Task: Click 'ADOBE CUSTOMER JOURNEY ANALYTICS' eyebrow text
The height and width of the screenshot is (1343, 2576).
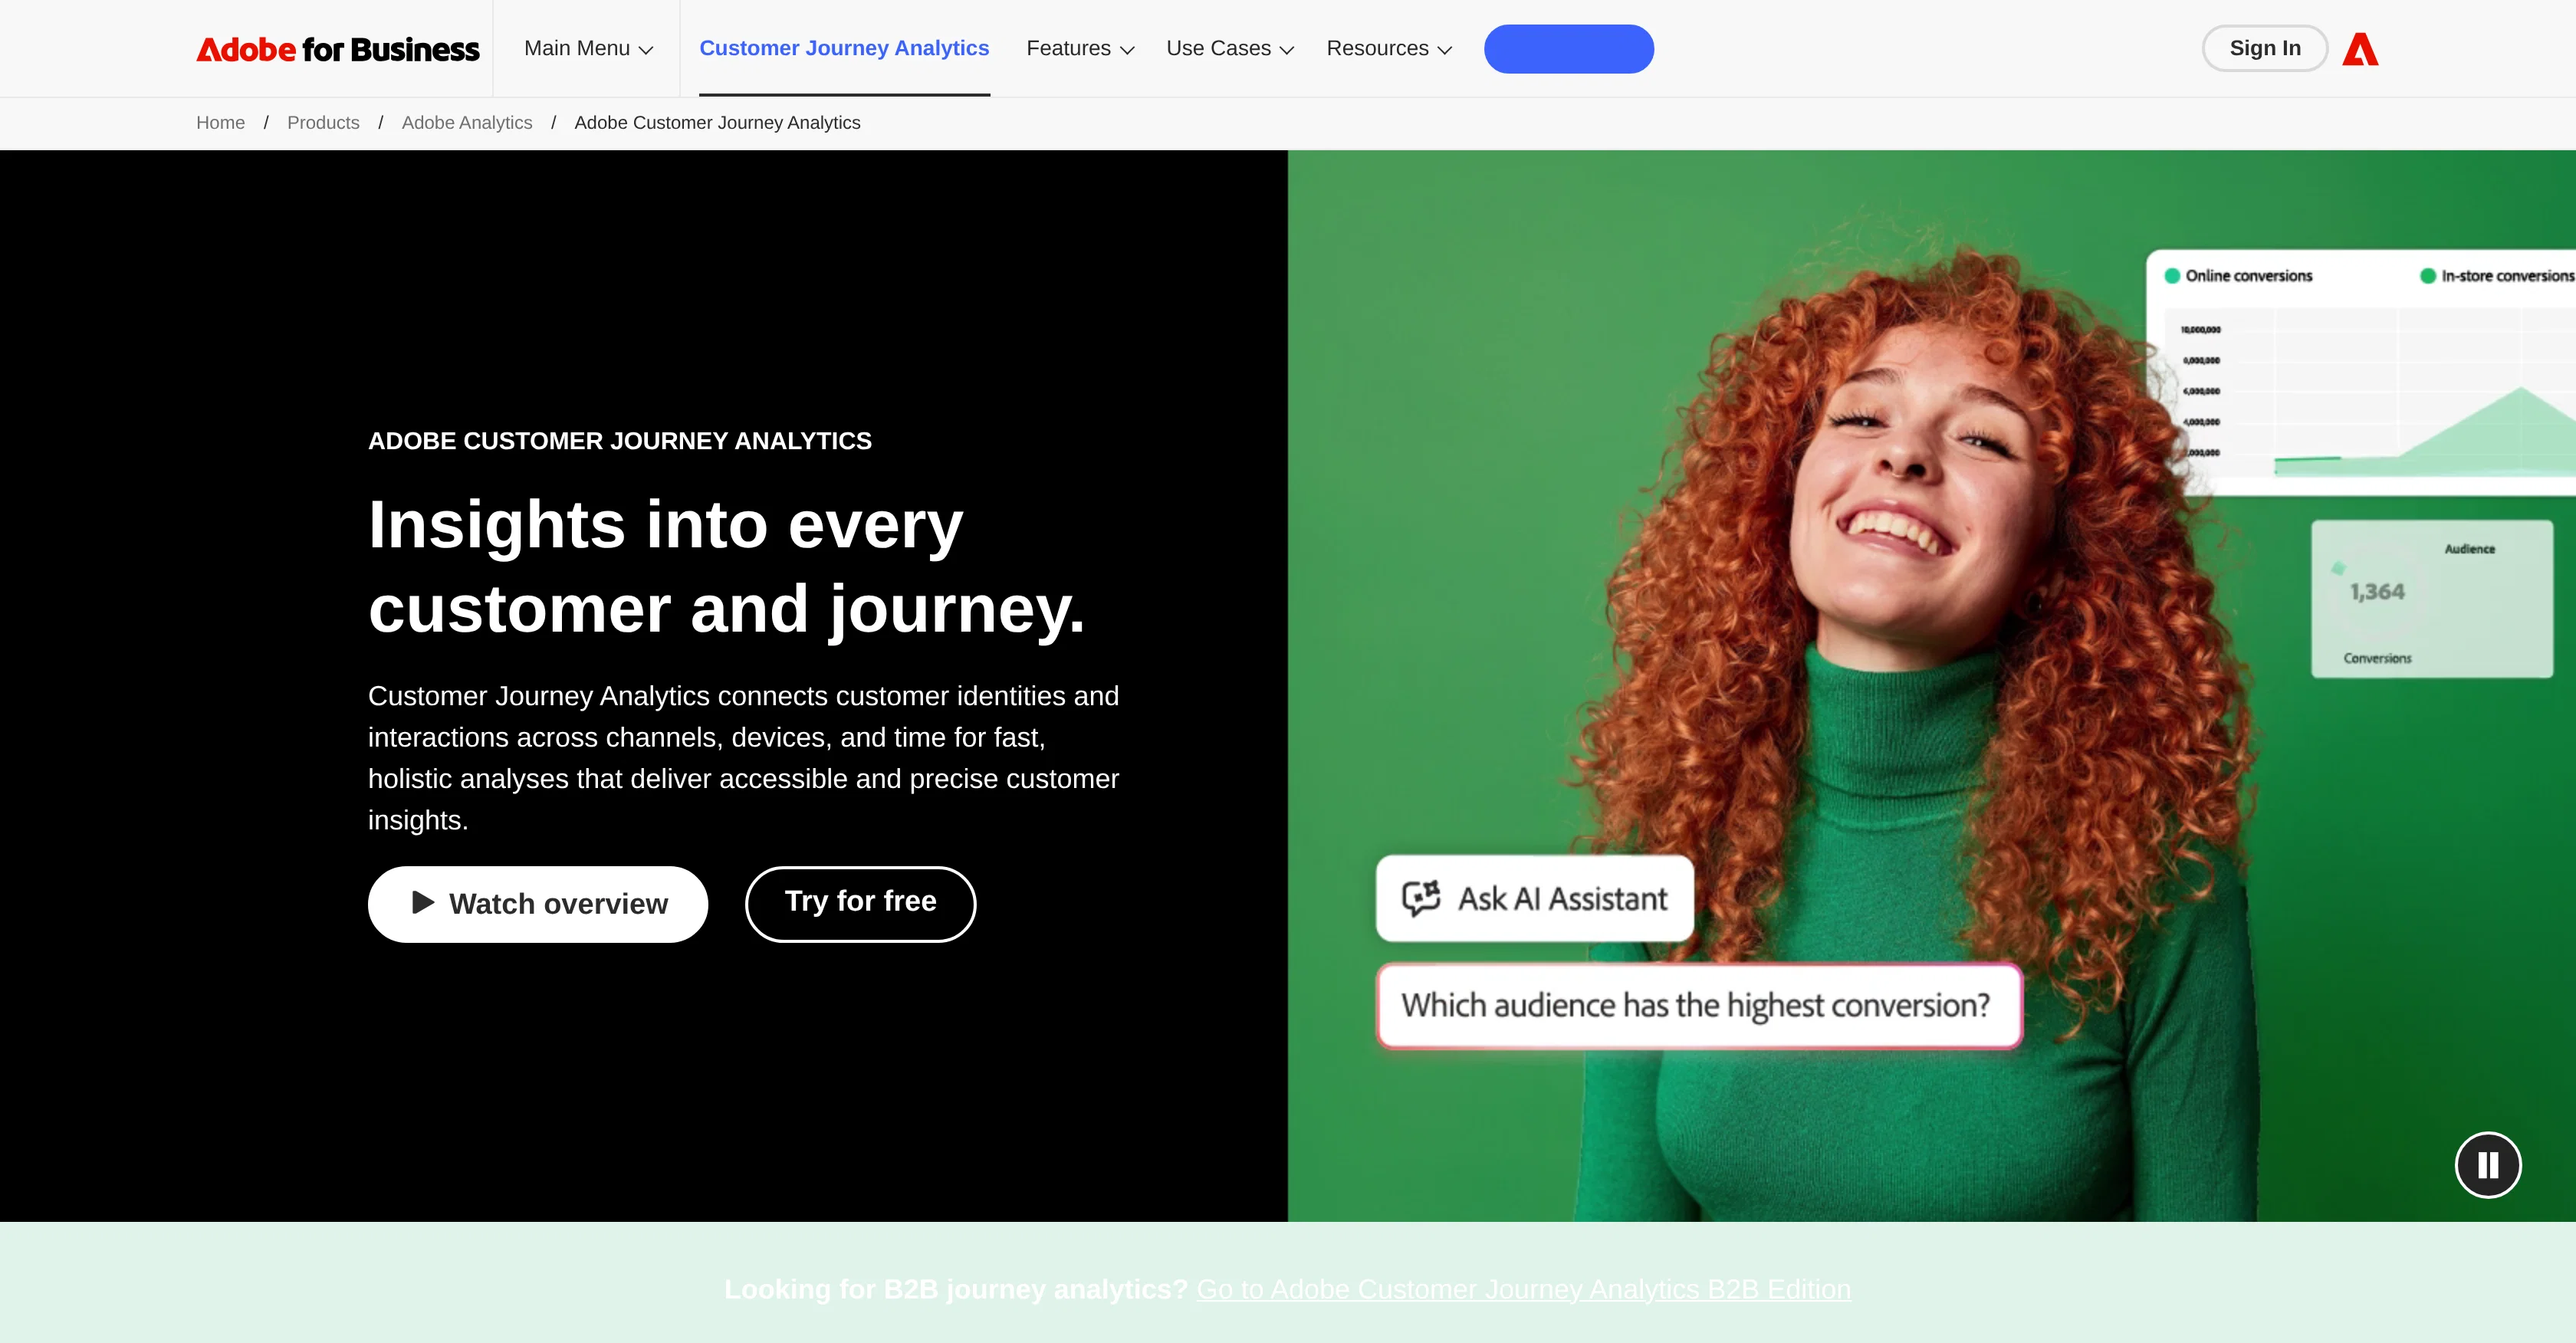Action: [x=620, y=441]
